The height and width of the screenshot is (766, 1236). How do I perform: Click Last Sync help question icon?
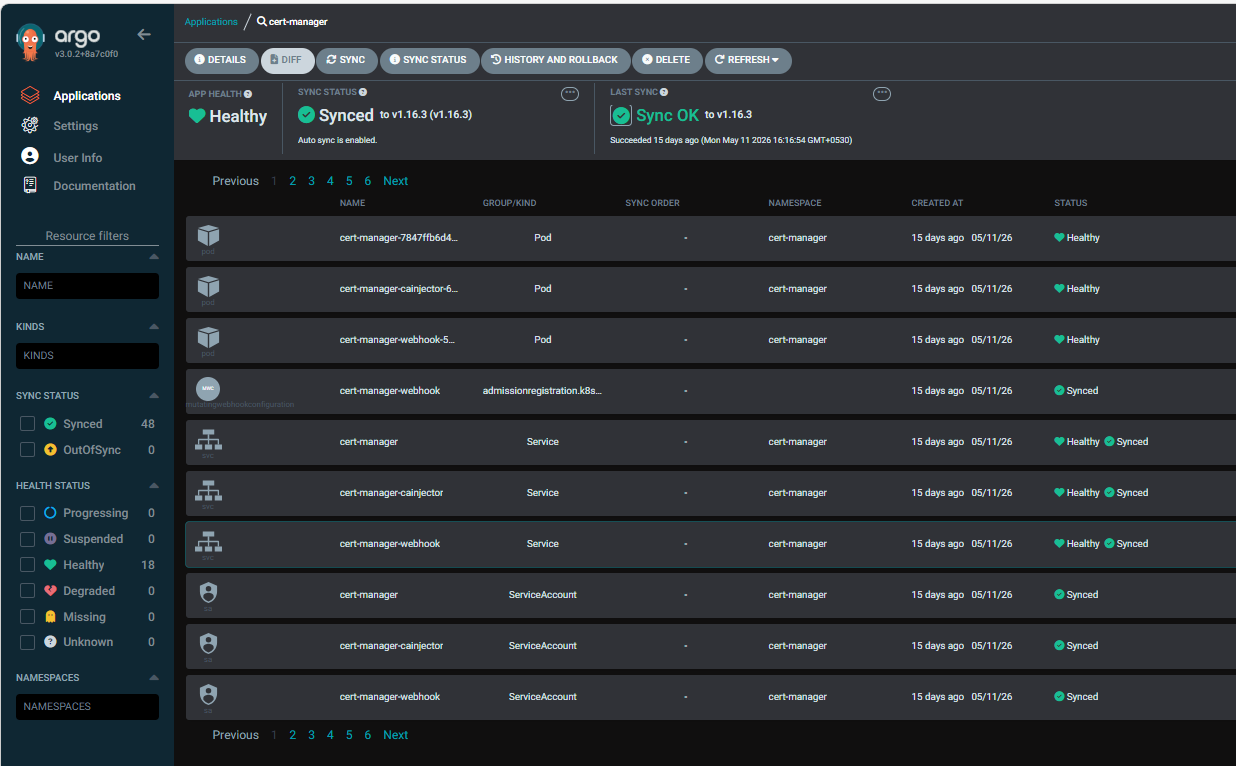[x=664, y=92]
